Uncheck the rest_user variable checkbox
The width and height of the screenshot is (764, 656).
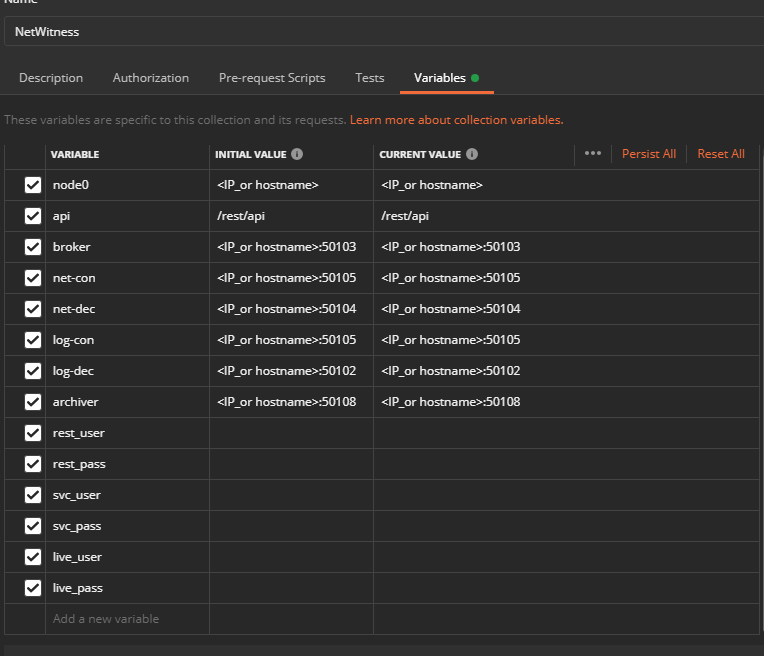pyautogui.click(x=33, y=433)
